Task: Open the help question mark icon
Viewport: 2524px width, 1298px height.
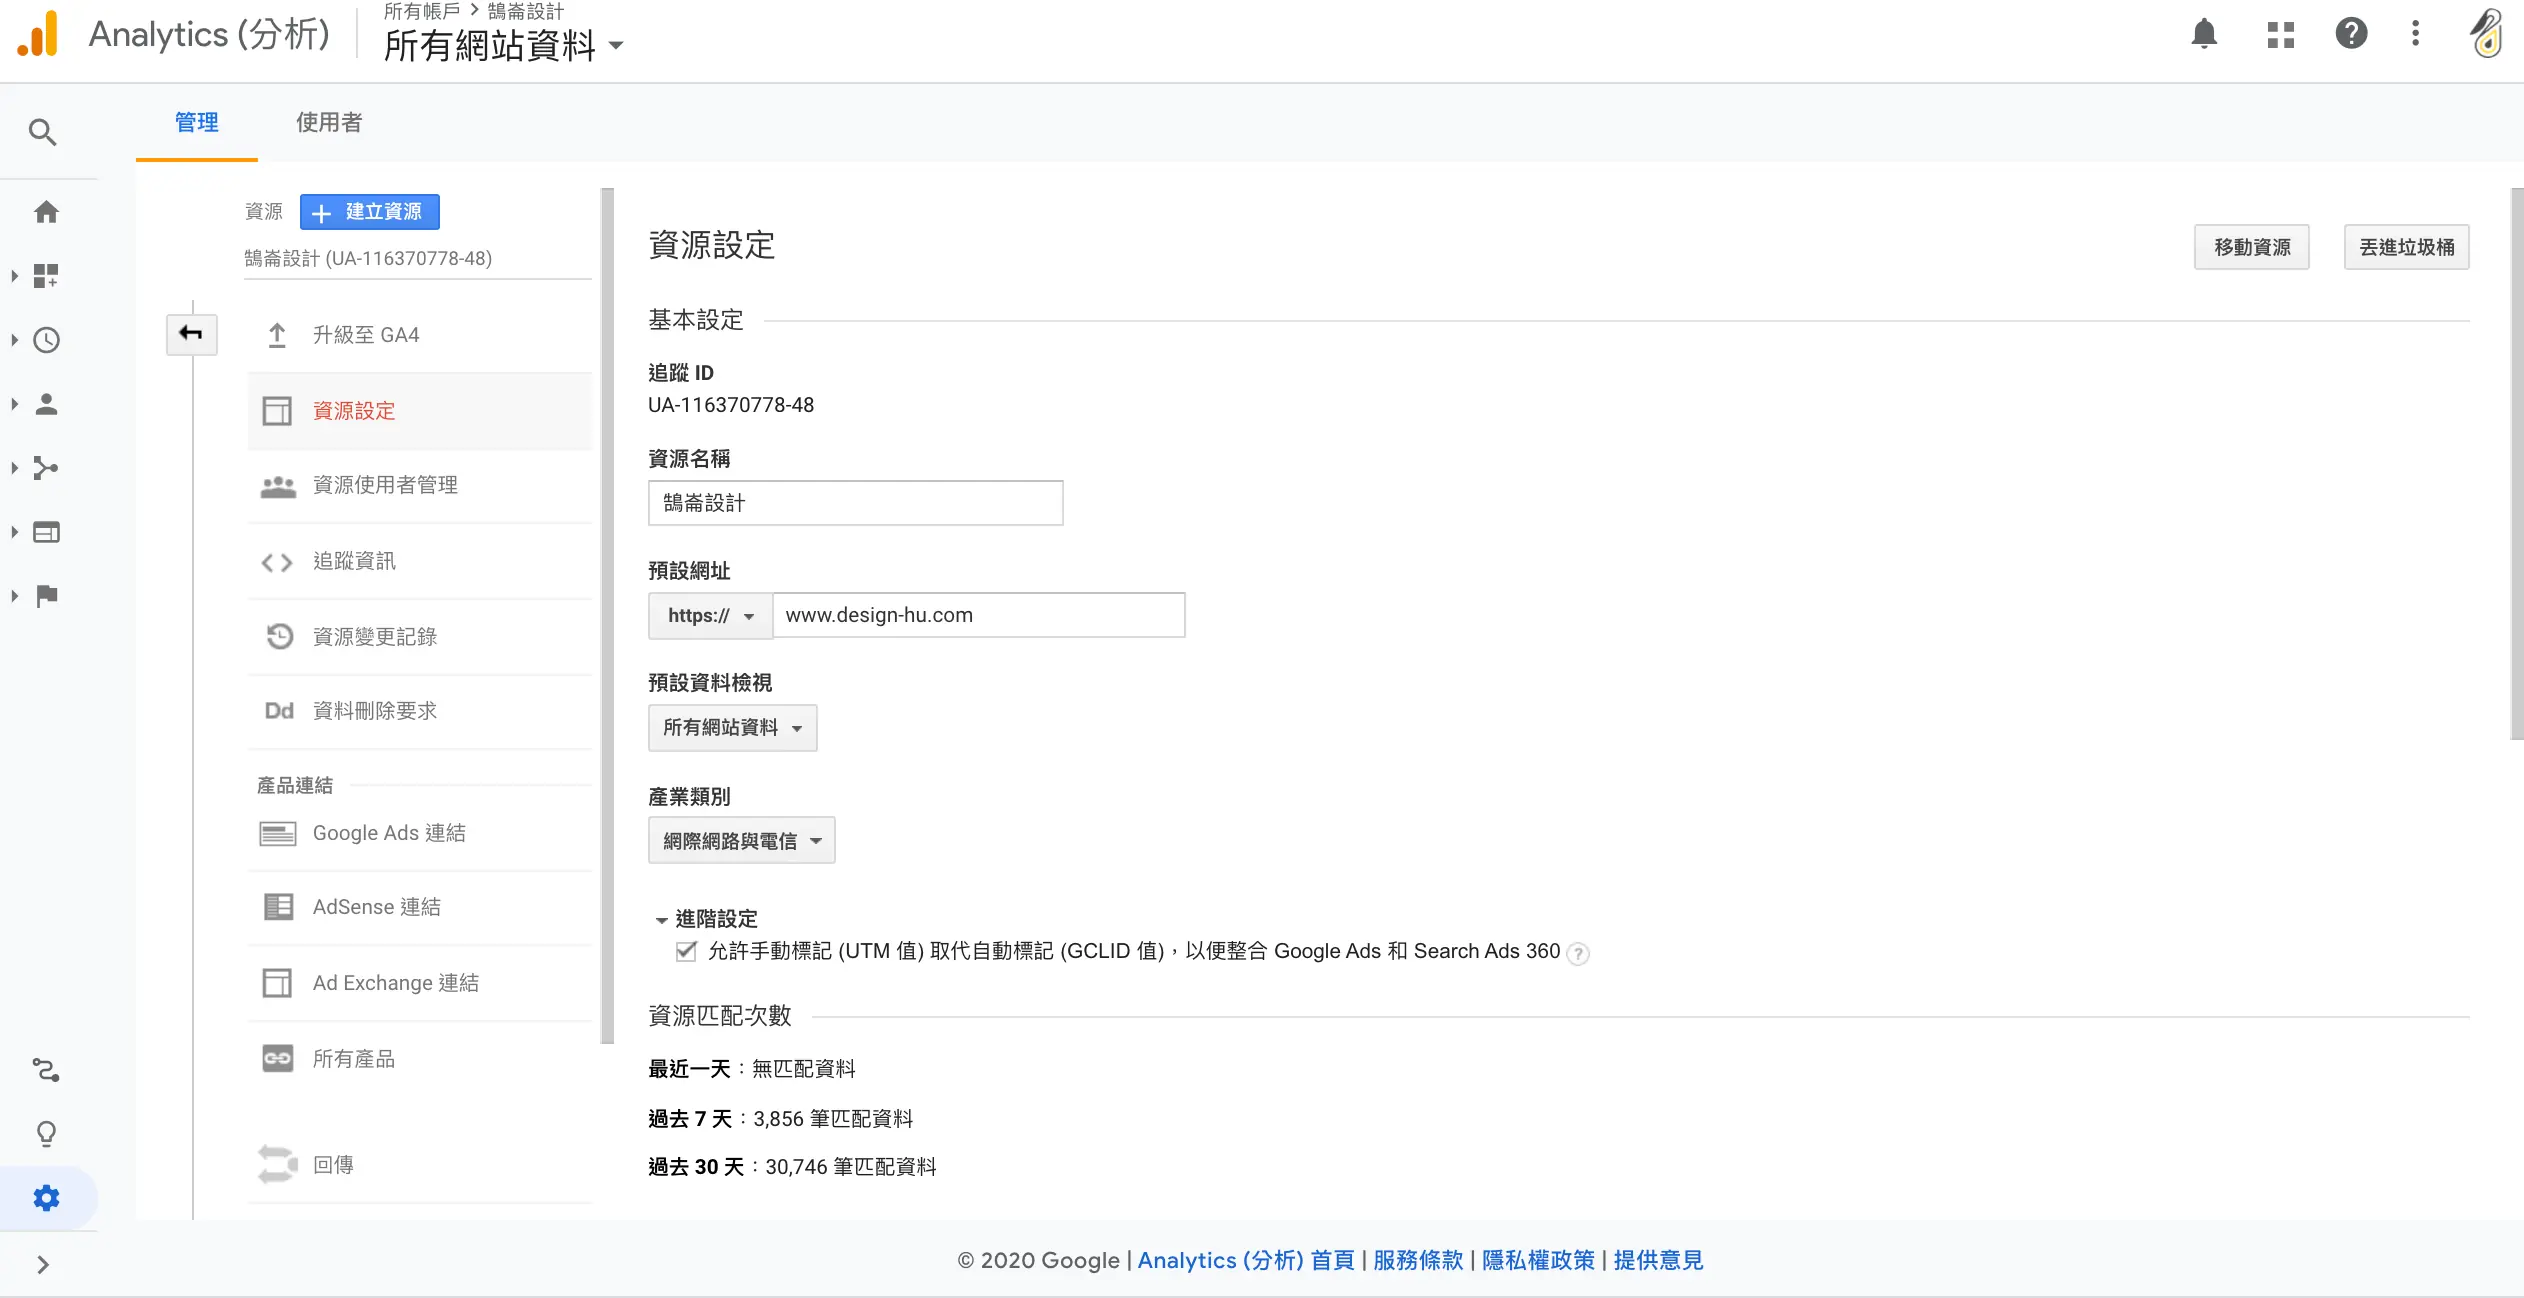Action: 2351,34
